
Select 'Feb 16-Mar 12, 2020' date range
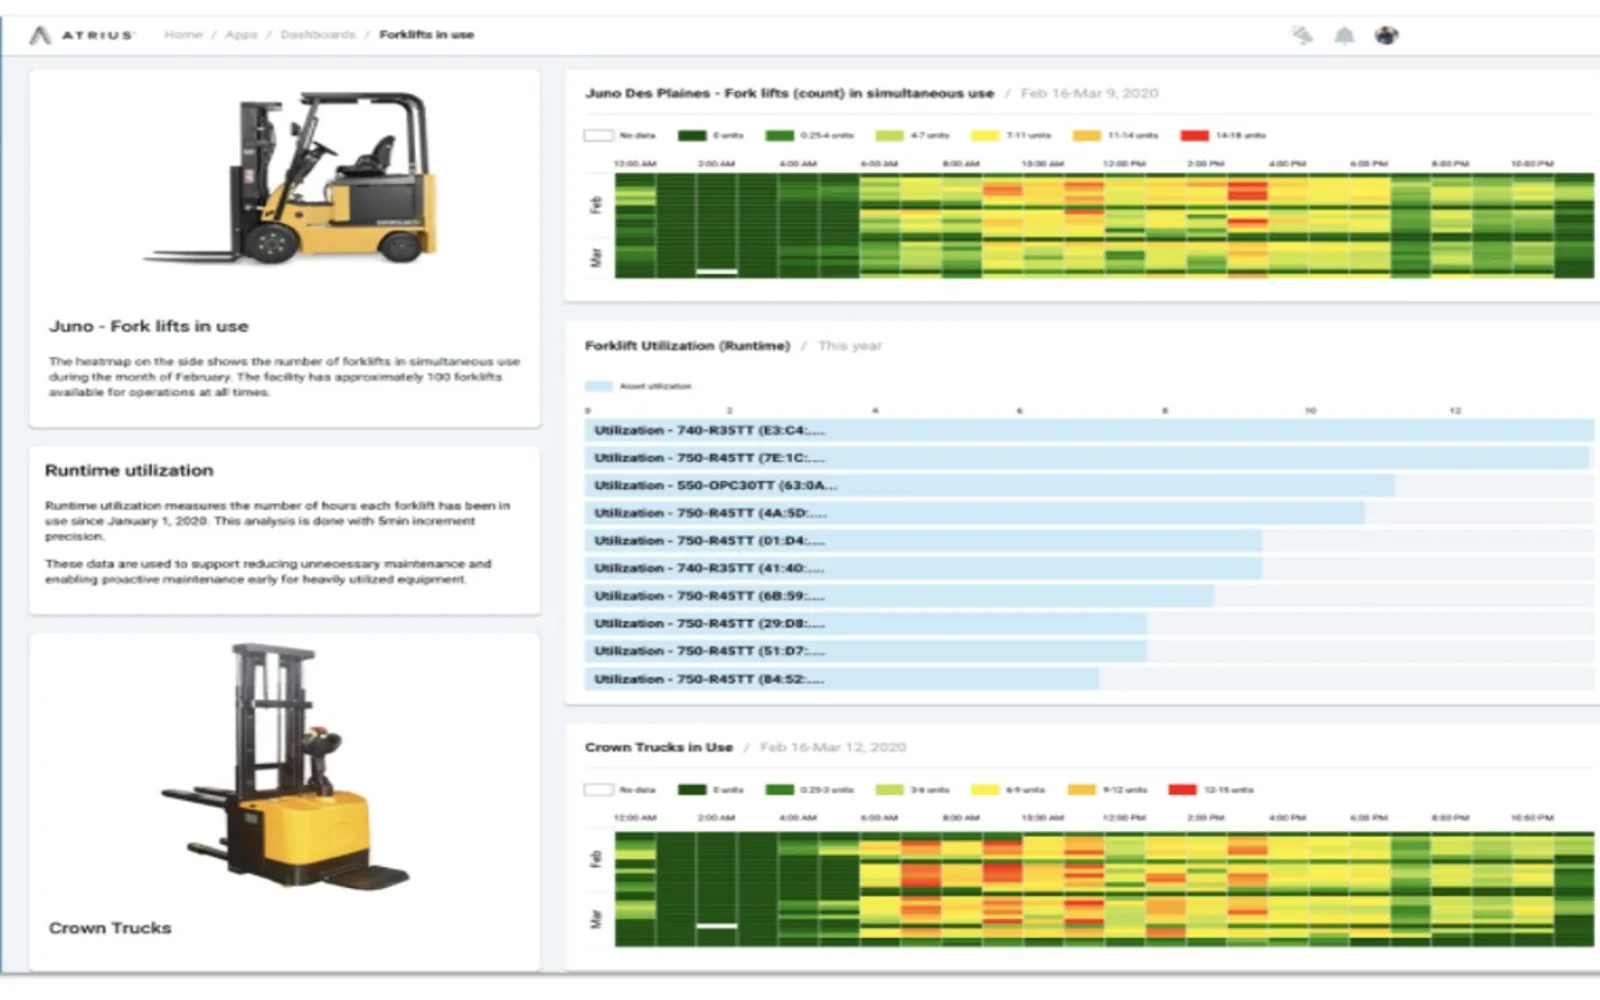pyautogui.click(x=833, y=747)
